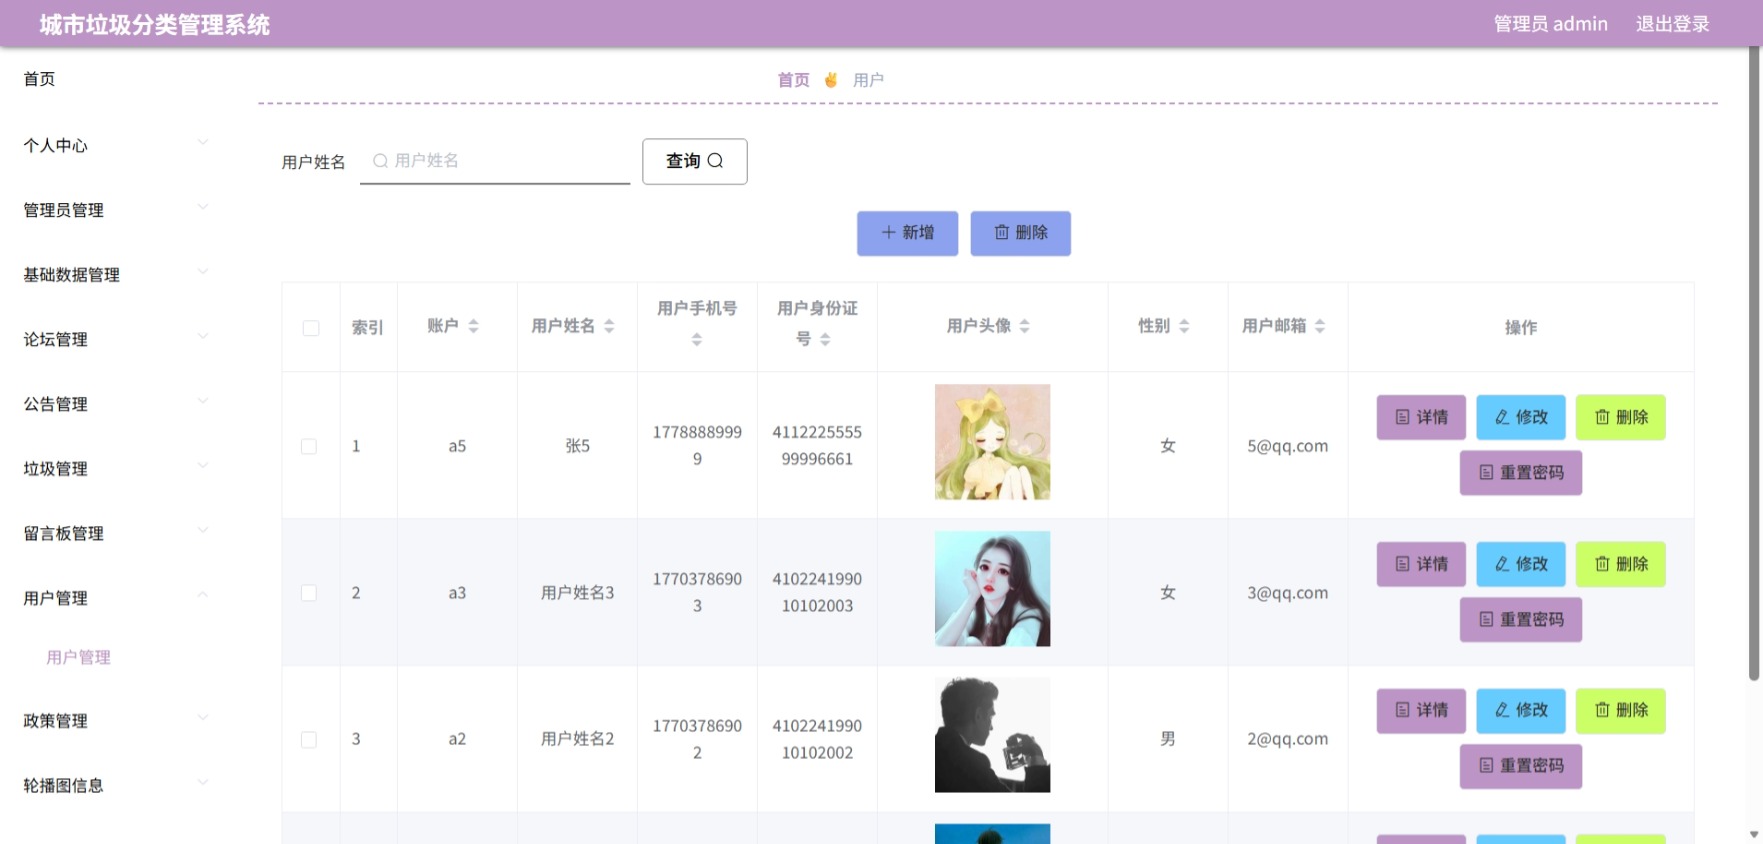The image size is (1763, 844).
Task: Click the sort arrows next to 性别
Action: [x=1184, y=326]
